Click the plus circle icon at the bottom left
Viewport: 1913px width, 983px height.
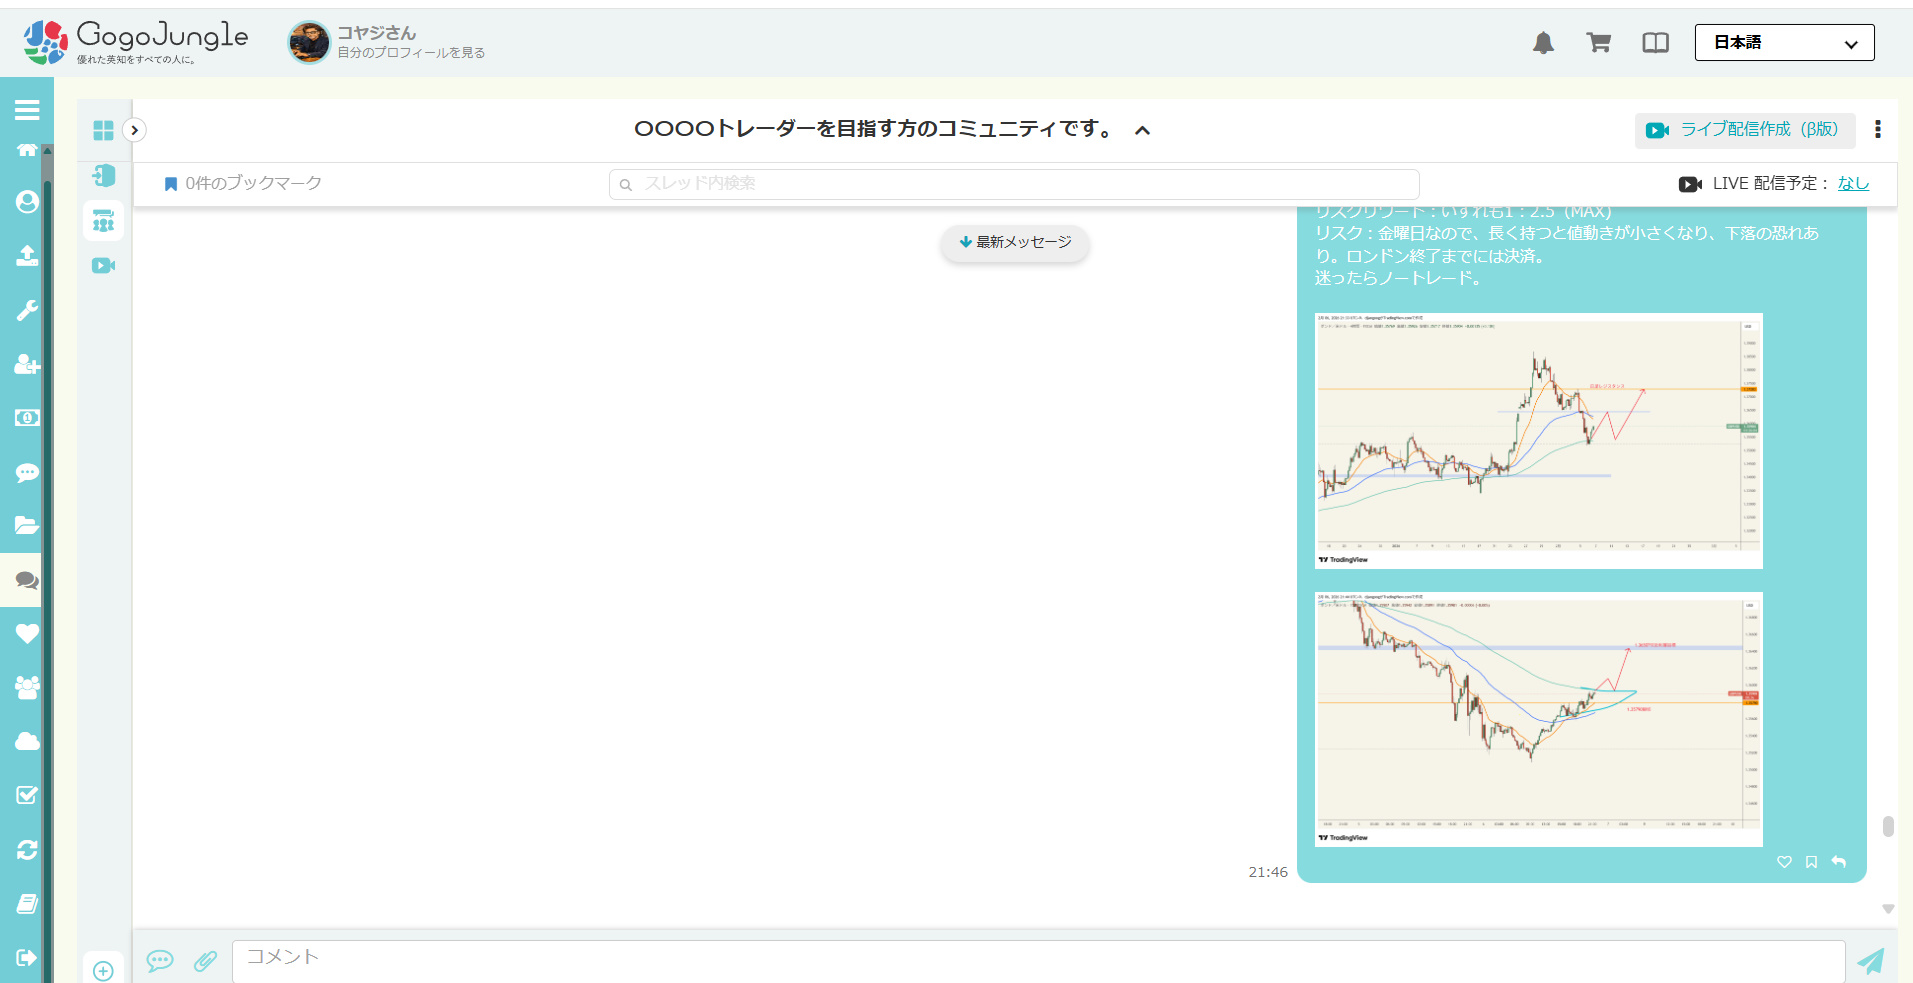pos(103,971)
